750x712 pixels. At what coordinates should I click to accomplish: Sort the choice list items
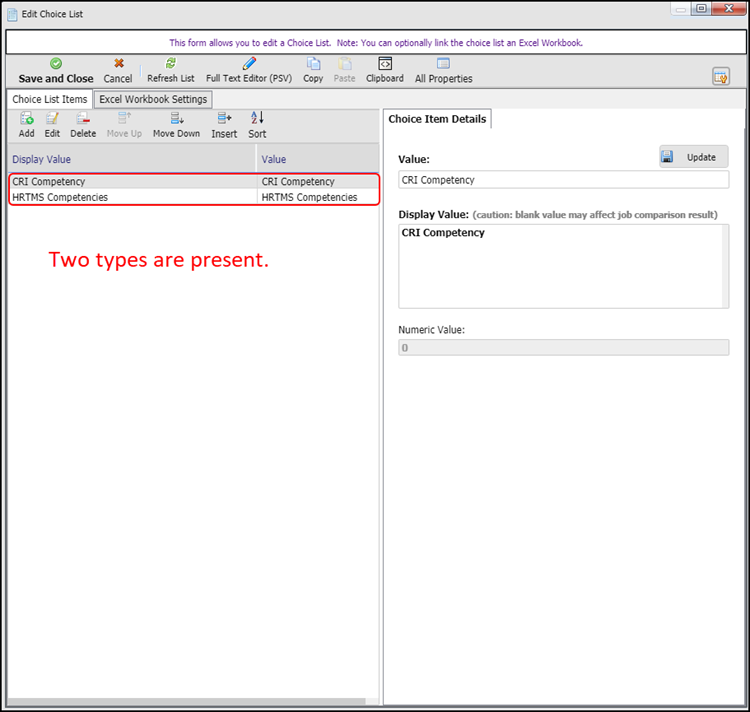coord(257,126)
